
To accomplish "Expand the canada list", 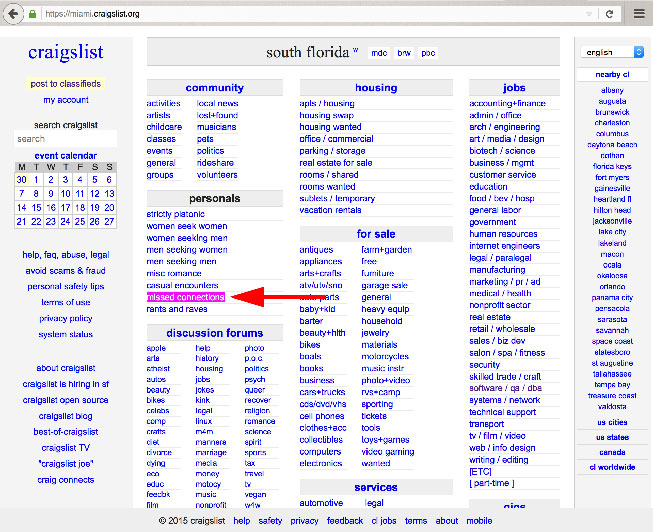I will point(612,452).
